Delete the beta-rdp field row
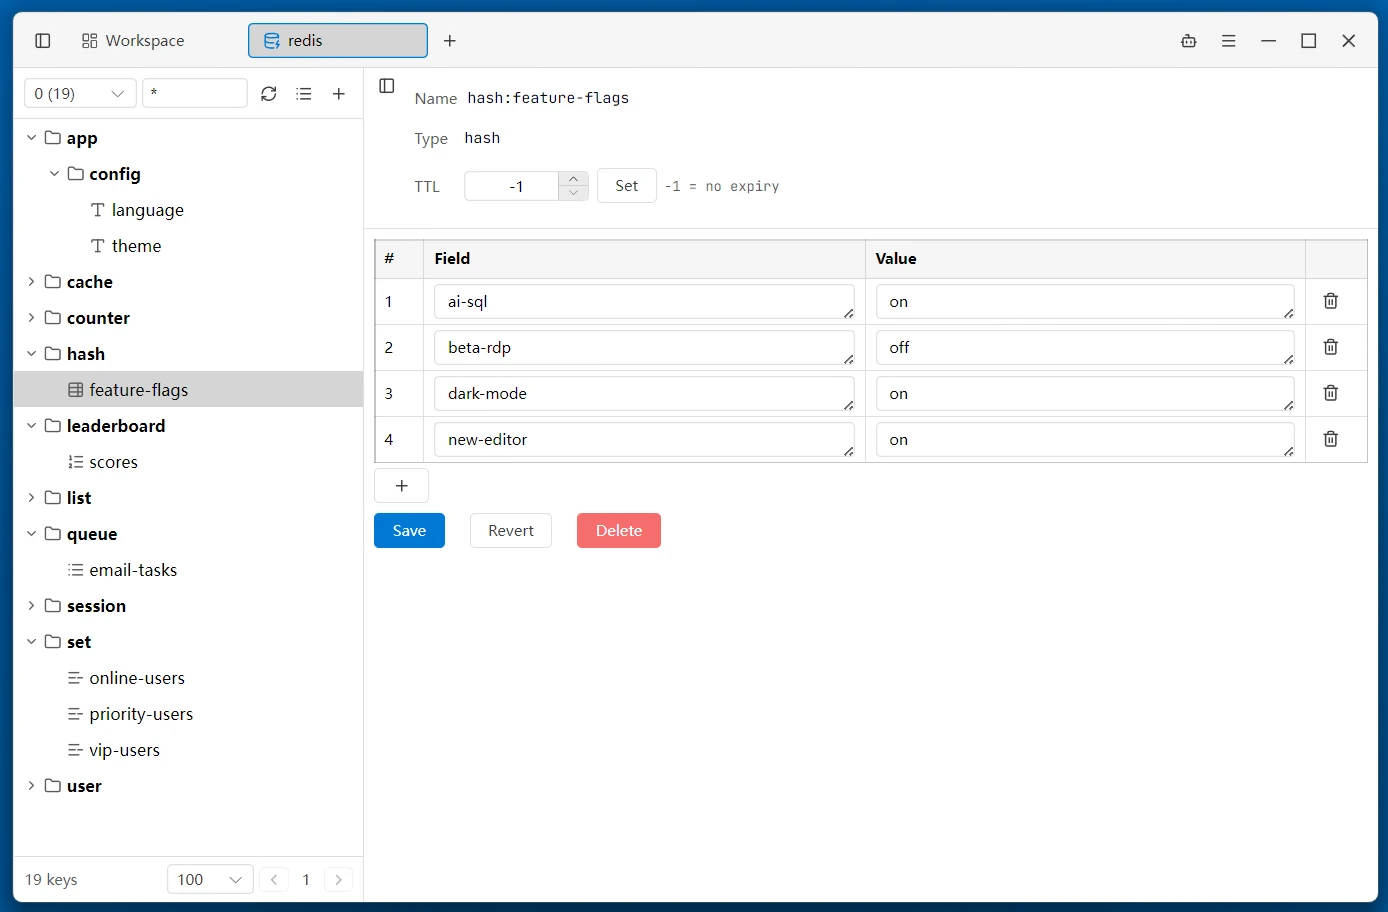Image resolution: width=1388 pixels, height=912 pixels. click(x=1331, y=347)
